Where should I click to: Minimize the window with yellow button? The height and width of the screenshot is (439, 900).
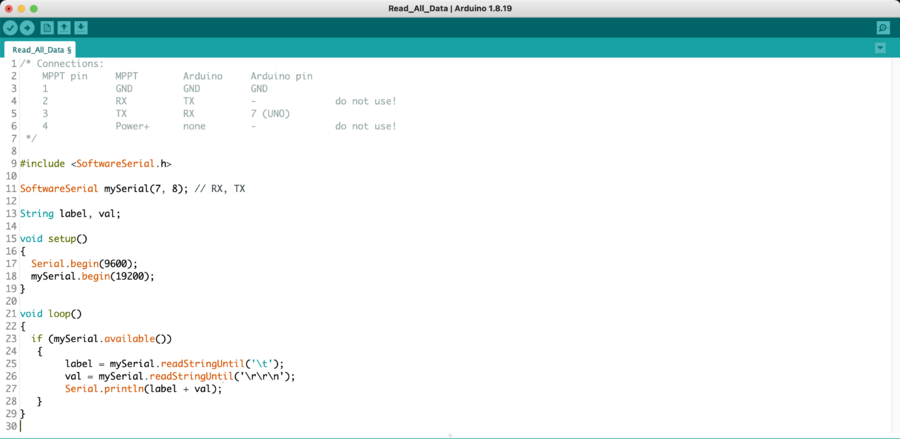coord(21,8)
